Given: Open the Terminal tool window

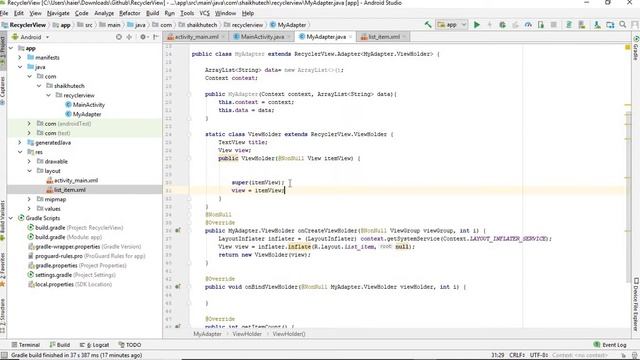Looking at the screenshot, I should (x=26, y=345).
